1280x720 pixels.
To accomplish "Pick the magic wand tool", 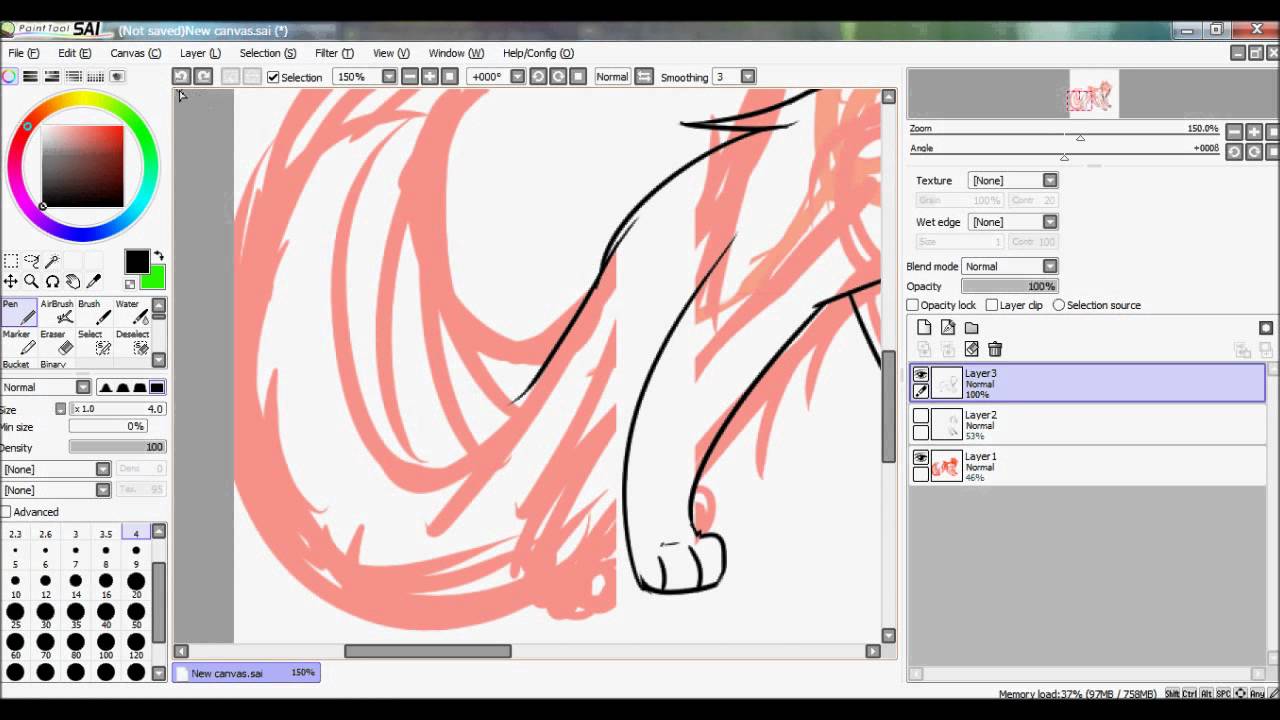I will pyautogui.click(x=53, y=261).
